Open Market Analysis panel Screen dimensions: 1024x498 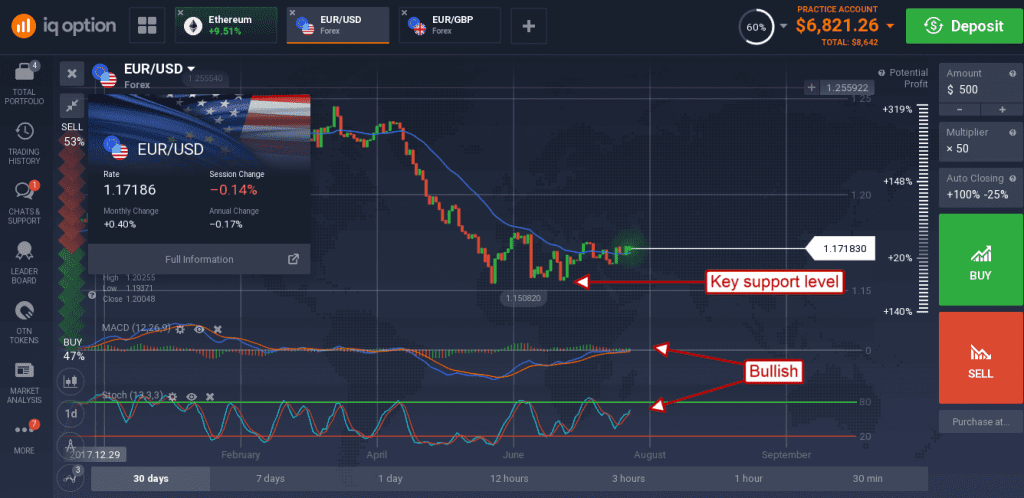24,382
